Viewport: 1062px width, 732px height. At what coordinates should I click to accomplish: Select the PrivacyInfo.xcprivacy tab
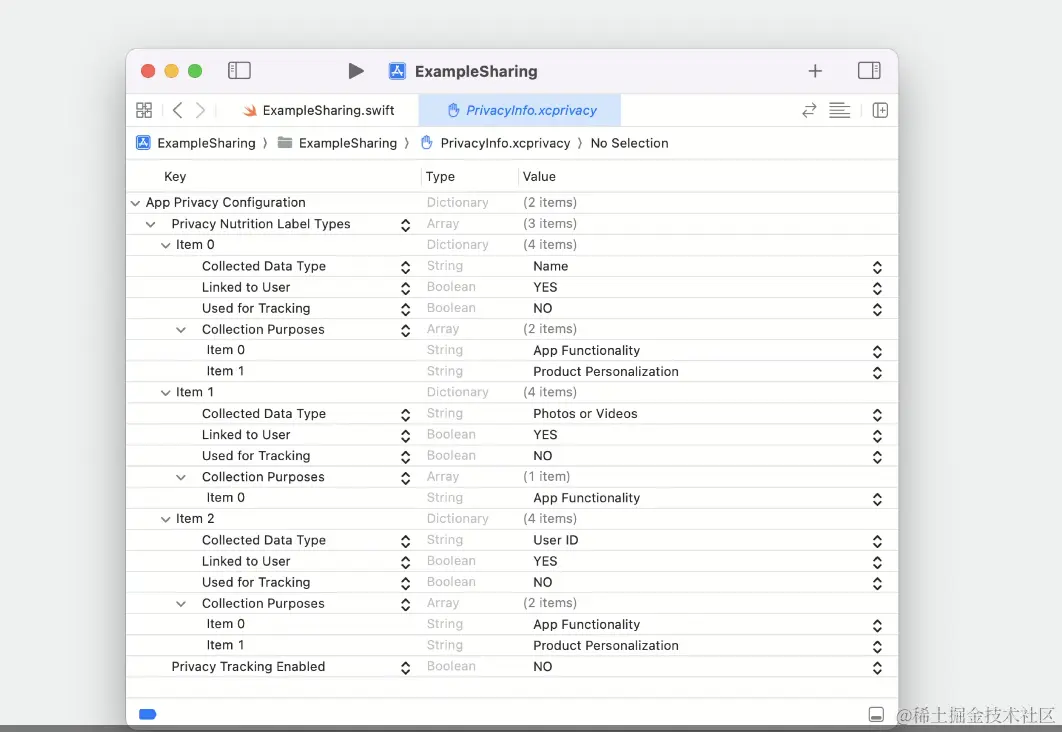point(519,110)
